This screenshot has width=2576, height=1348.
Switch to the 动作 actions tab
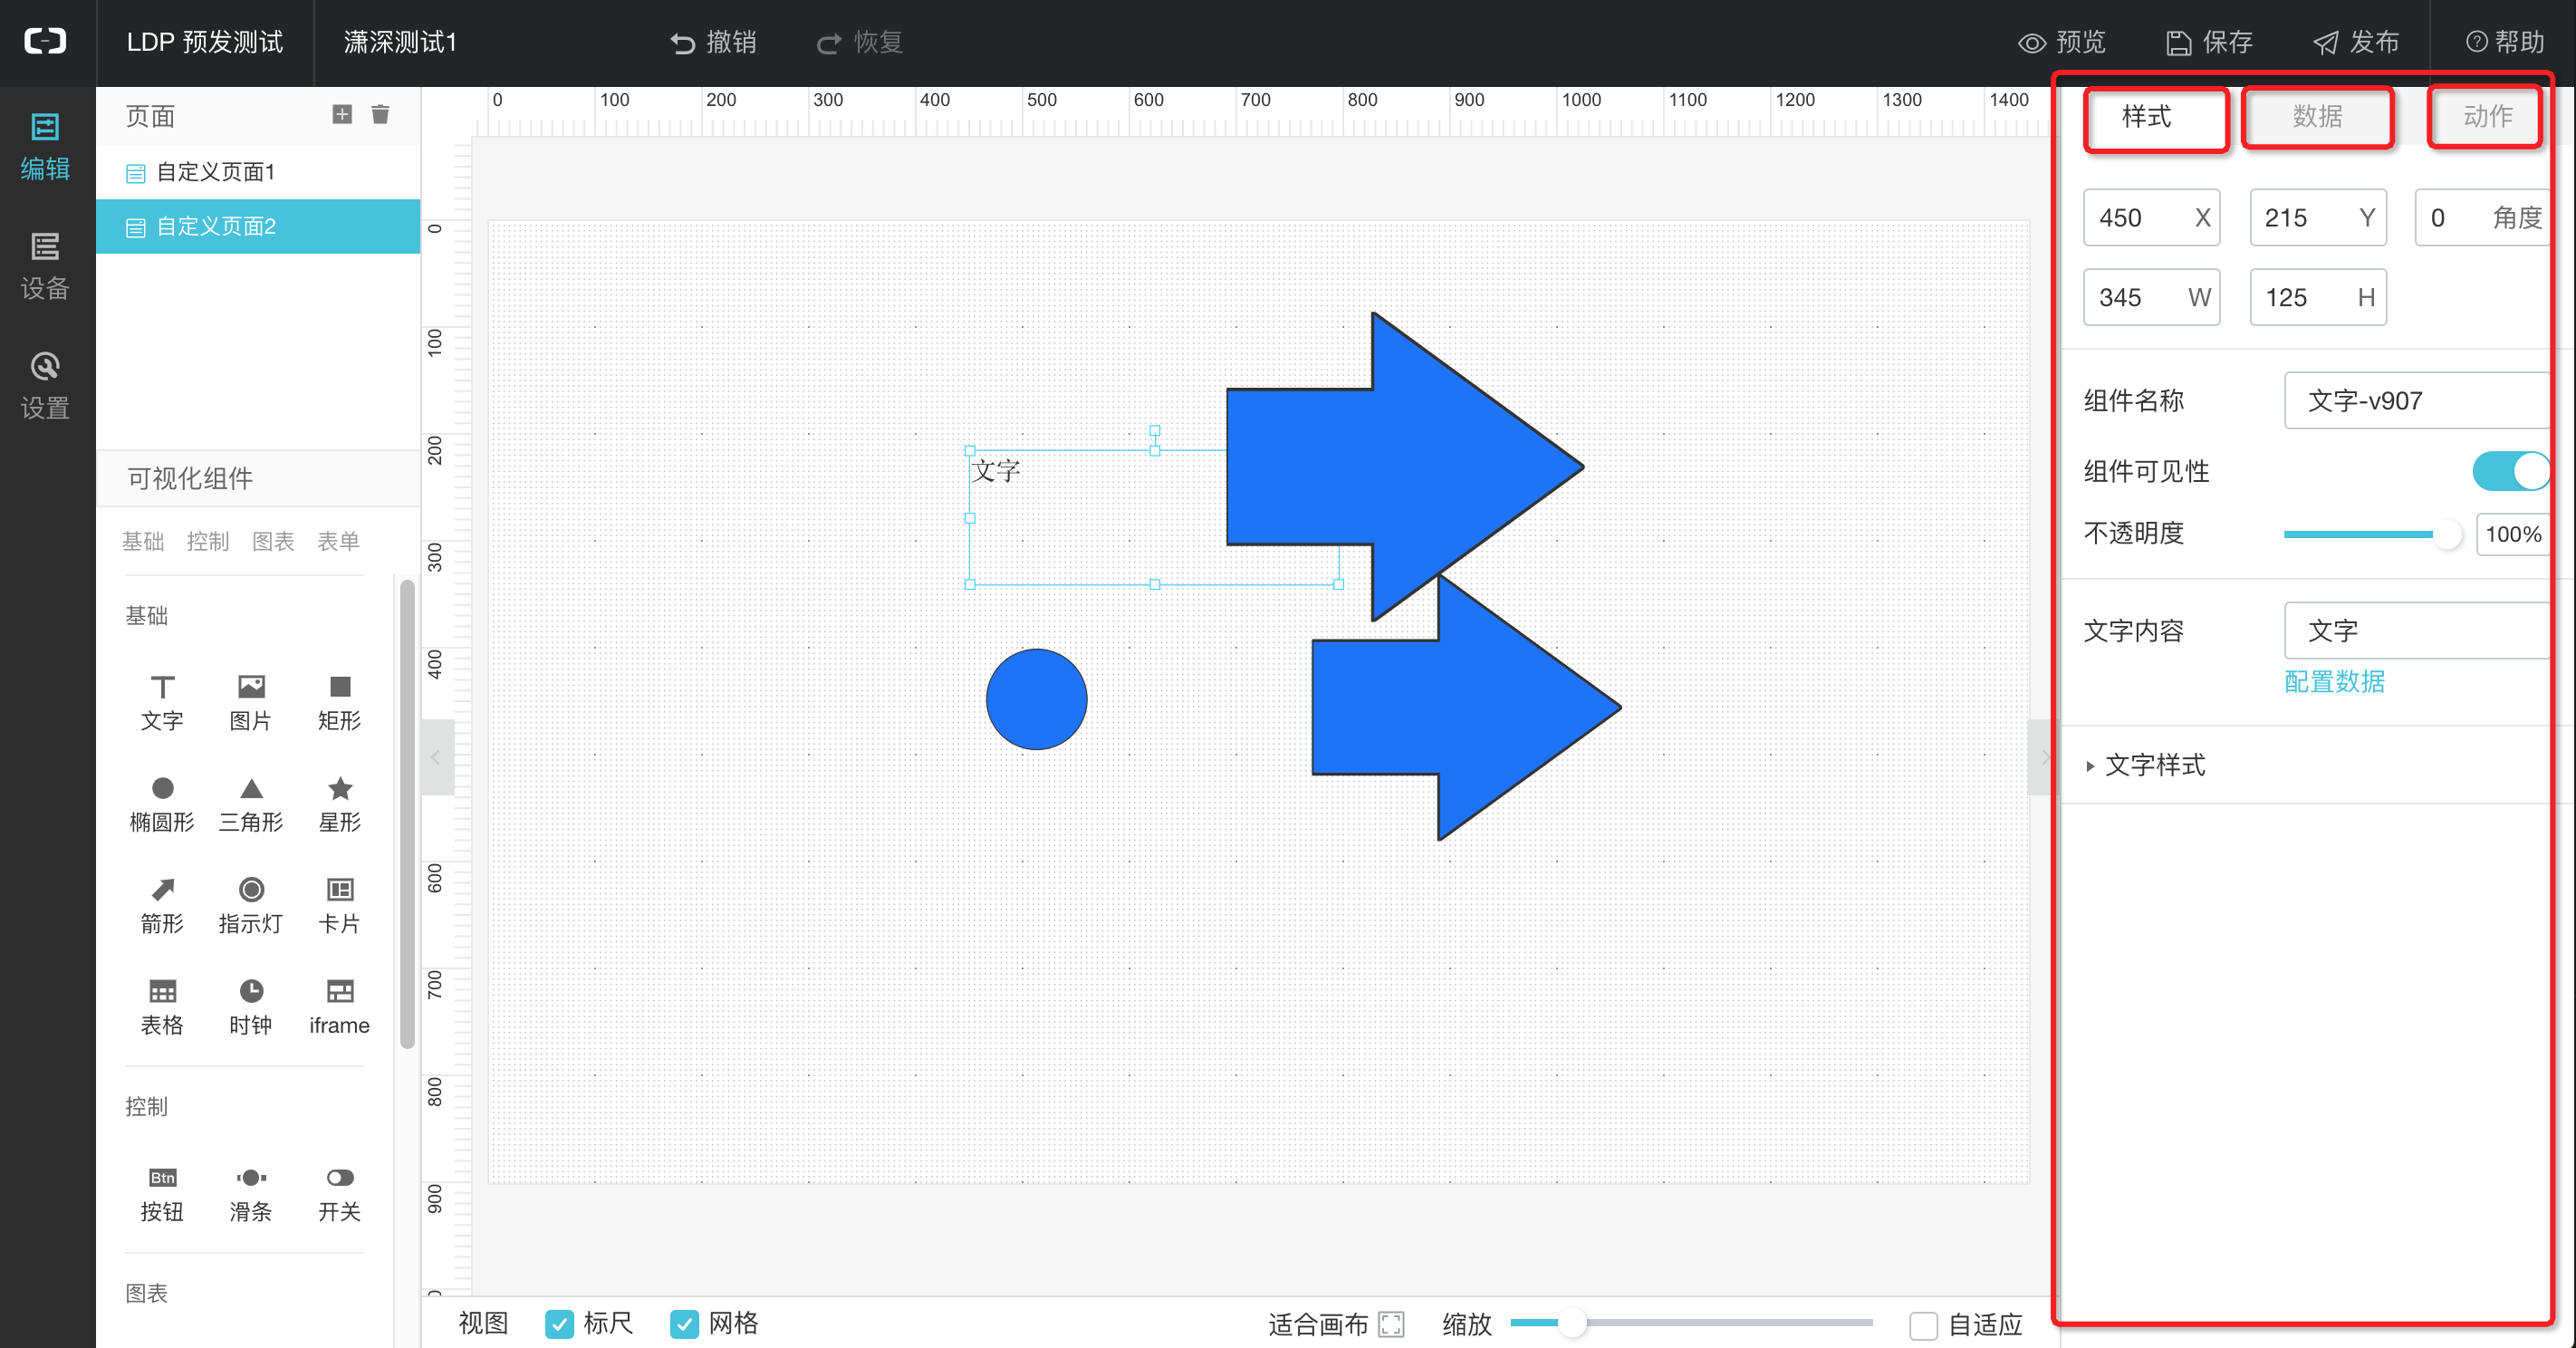(x=2487, y=117)
